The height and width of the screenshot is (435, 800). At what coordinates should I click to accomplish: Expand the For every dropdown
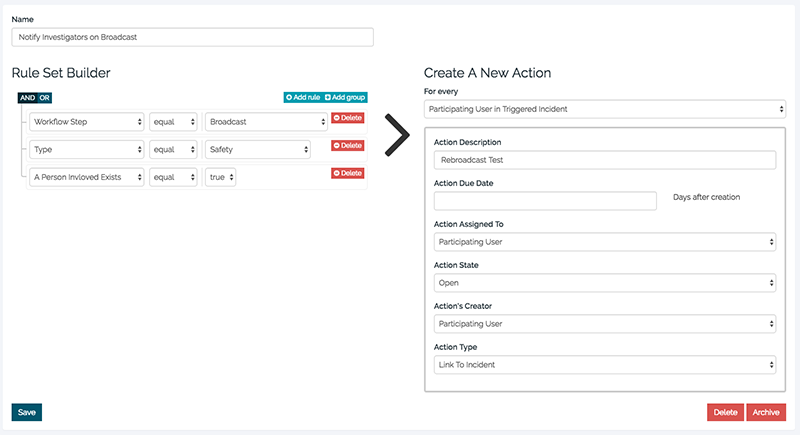(x=605, y=108)
